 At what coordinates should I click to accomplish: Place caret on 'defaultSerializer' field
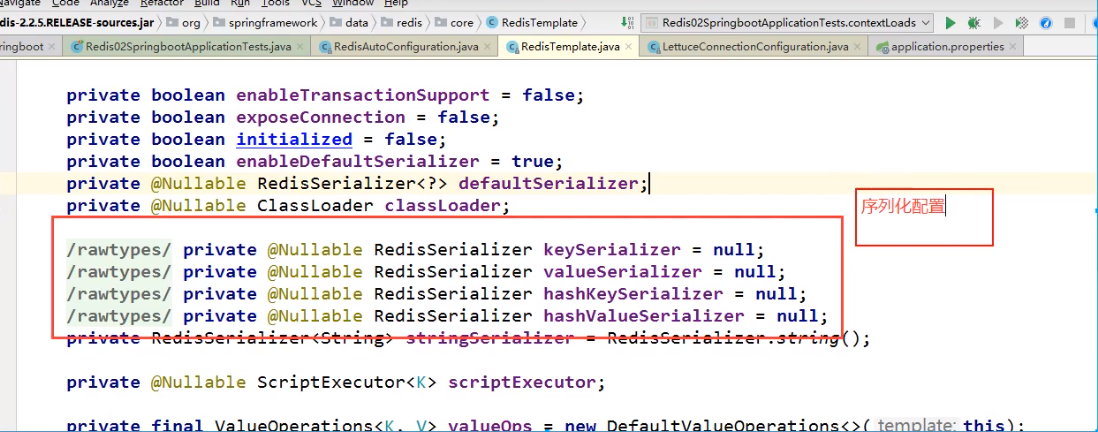point(548,184)
